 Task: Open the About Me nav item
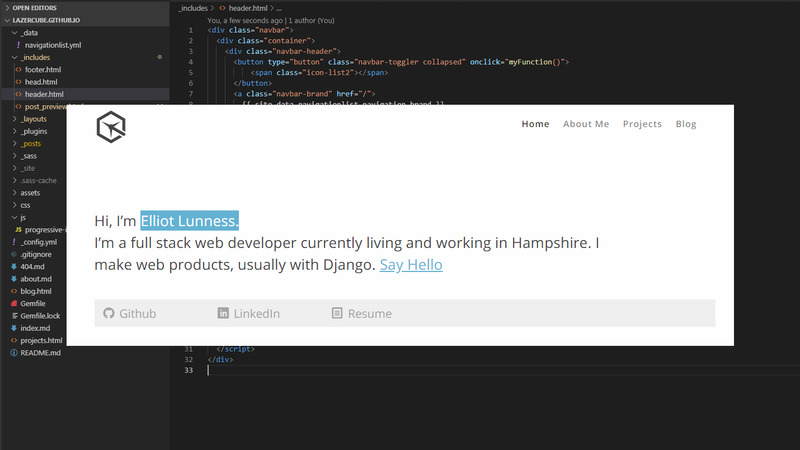[x=586, y=124]
